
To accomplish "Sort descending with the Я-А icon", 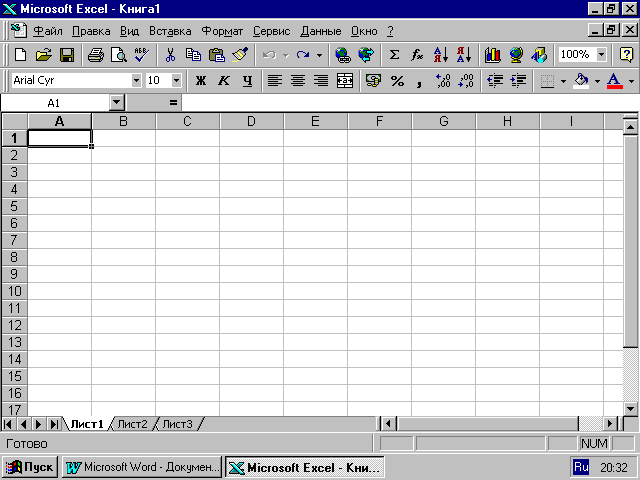I will 464,55.
